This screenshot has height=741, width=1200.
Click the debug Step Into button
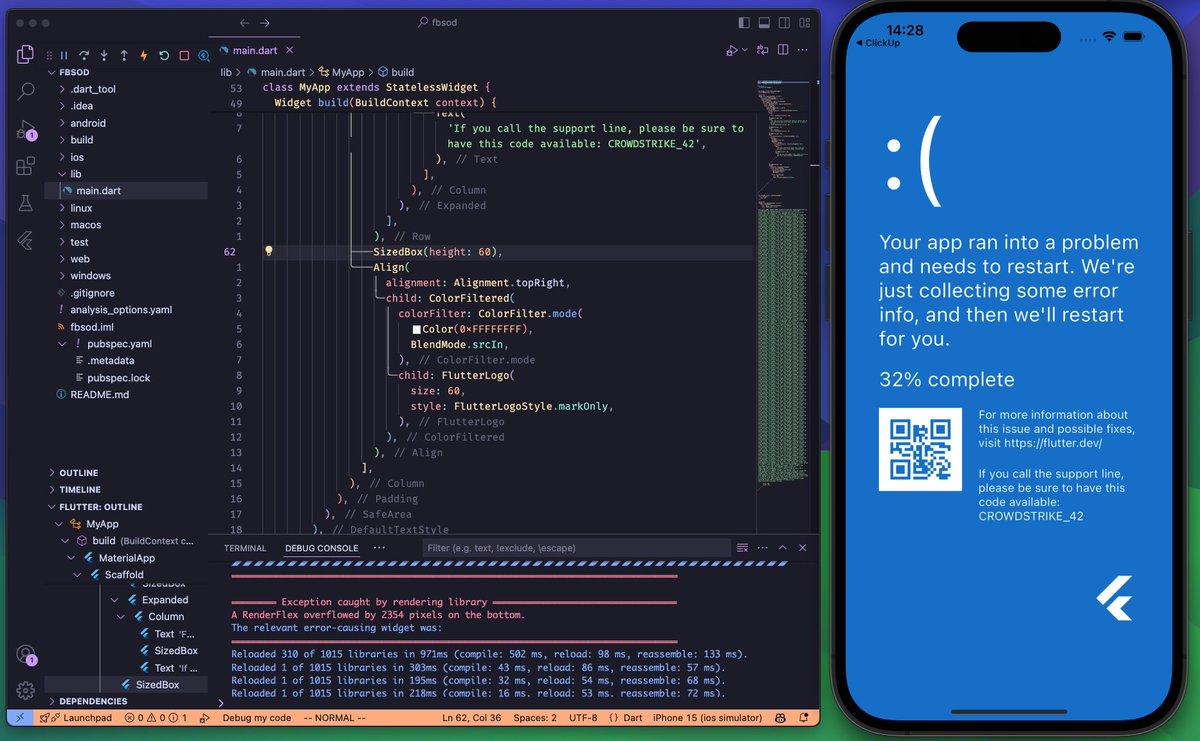point(104,56)
